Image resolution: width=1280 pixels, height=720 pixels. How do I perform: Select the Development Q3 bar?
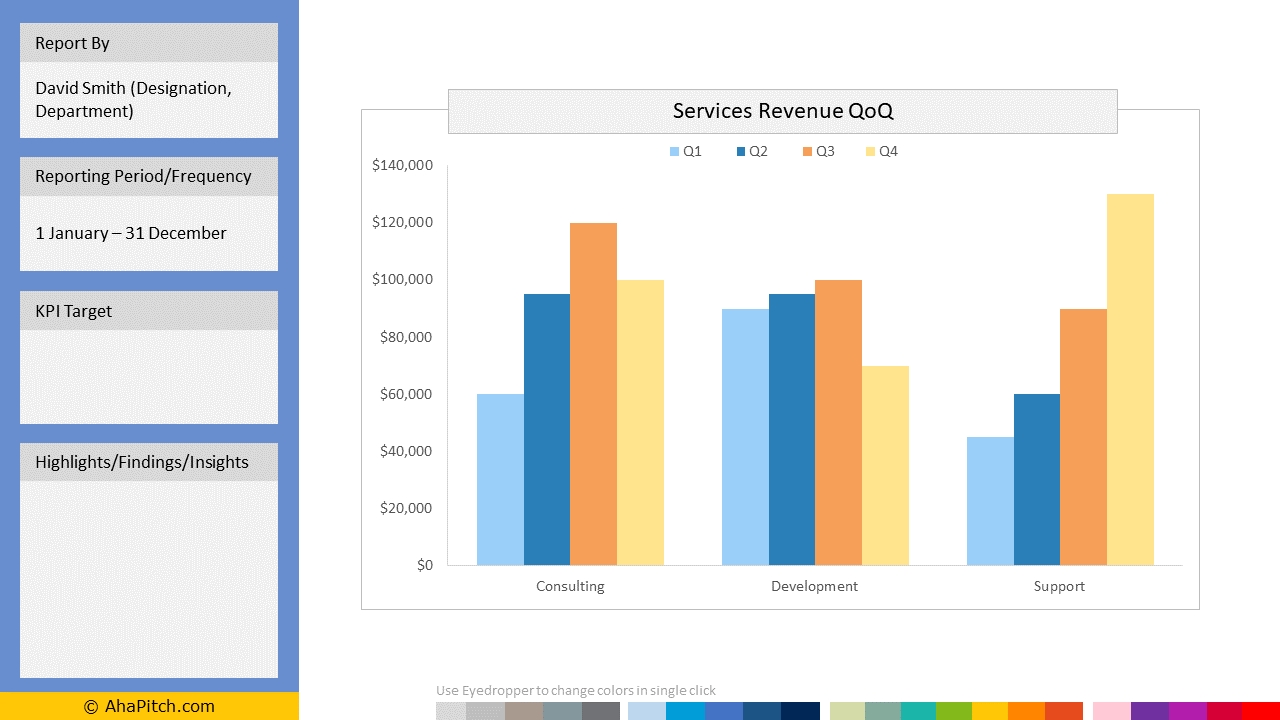coord(838,422)
